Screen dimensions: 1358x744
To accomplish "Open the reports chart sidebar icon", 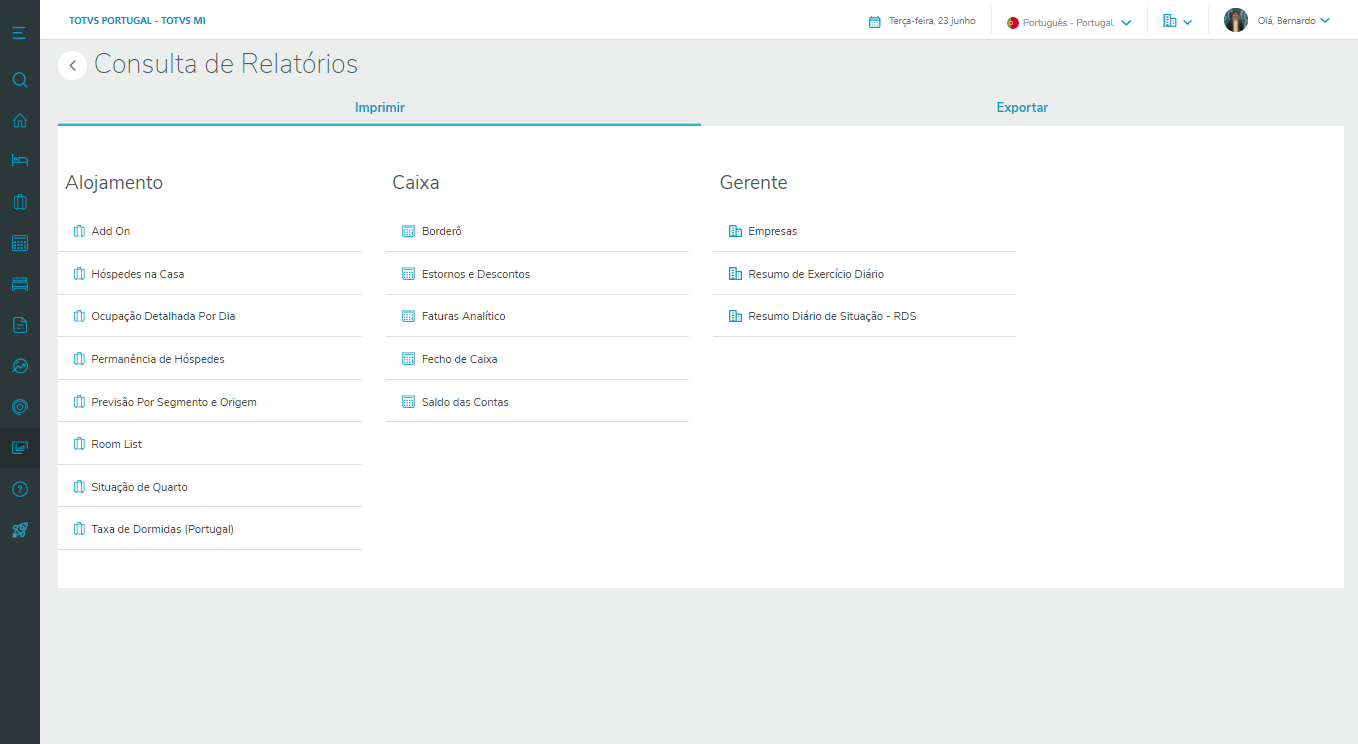I will (x=19, y=448).
